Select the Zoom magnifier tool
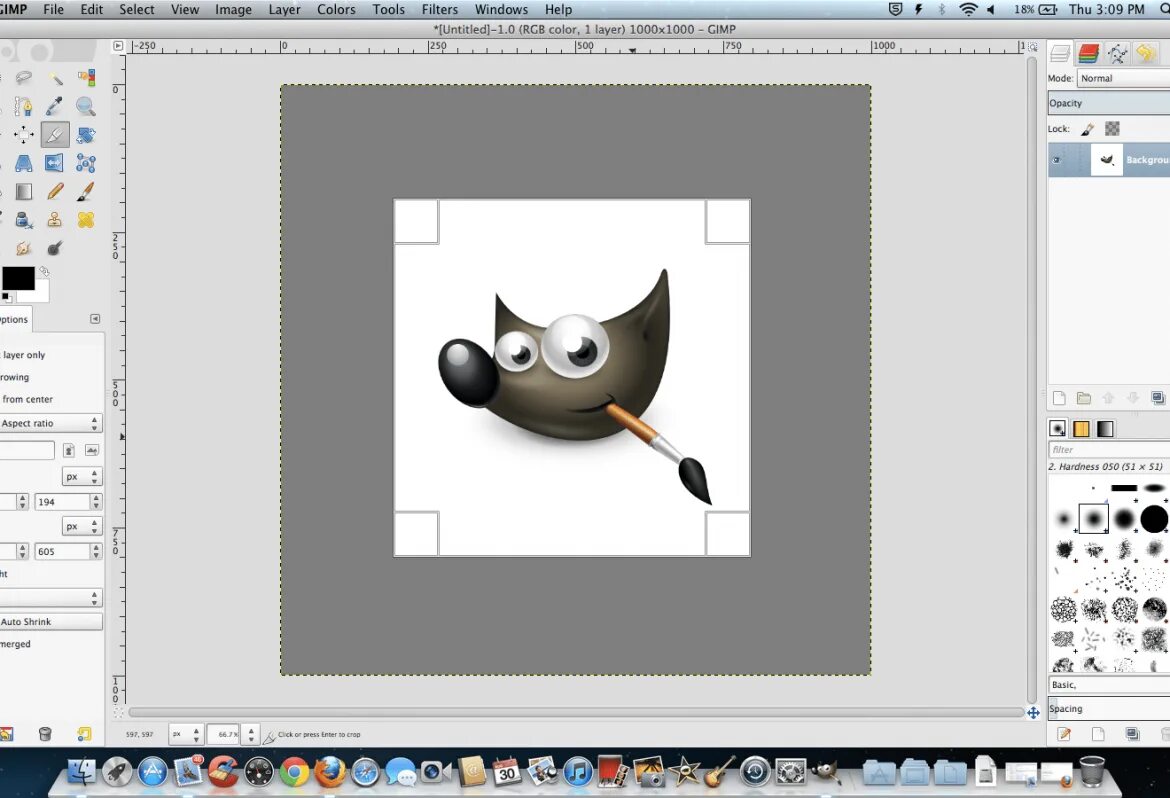The height and width of the screenshot is (798, 1170). click(x=87, y=107)
